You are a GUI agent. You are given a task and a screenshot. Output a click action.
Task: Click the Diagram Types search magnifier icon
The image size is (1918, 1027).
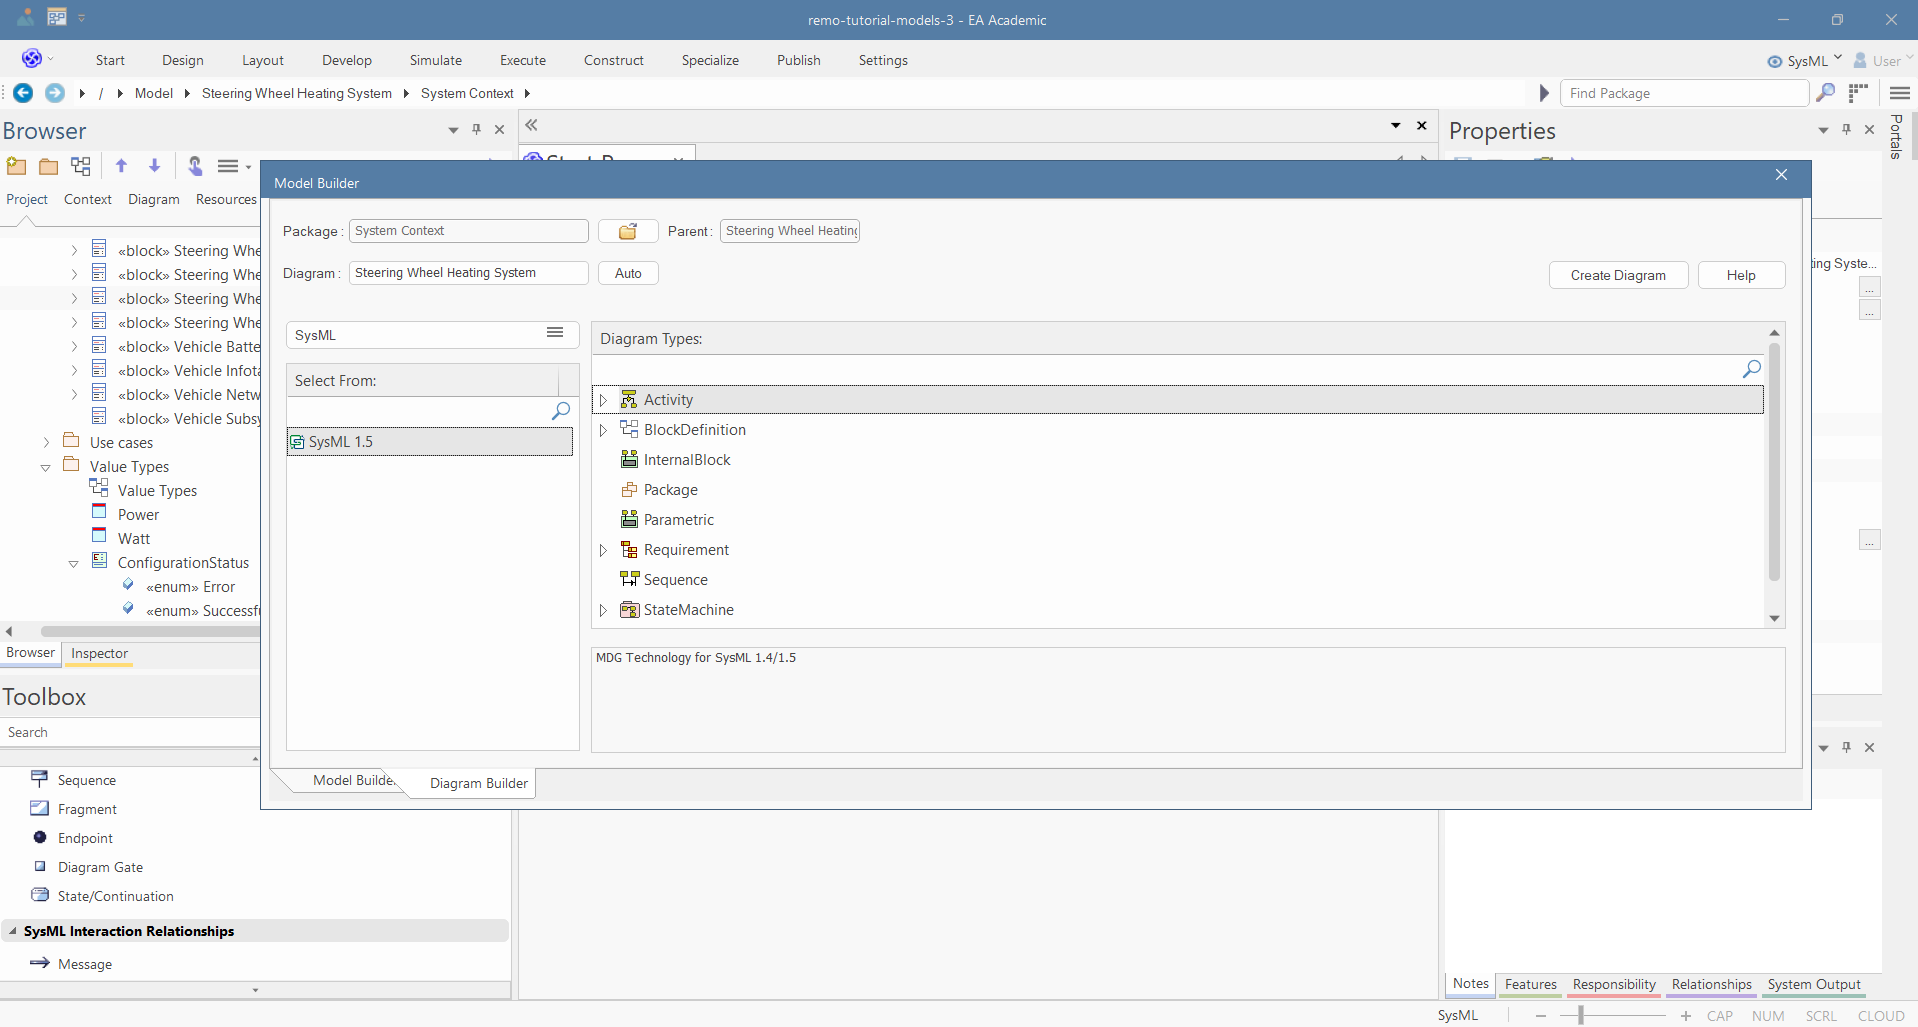pos(1751,369)
